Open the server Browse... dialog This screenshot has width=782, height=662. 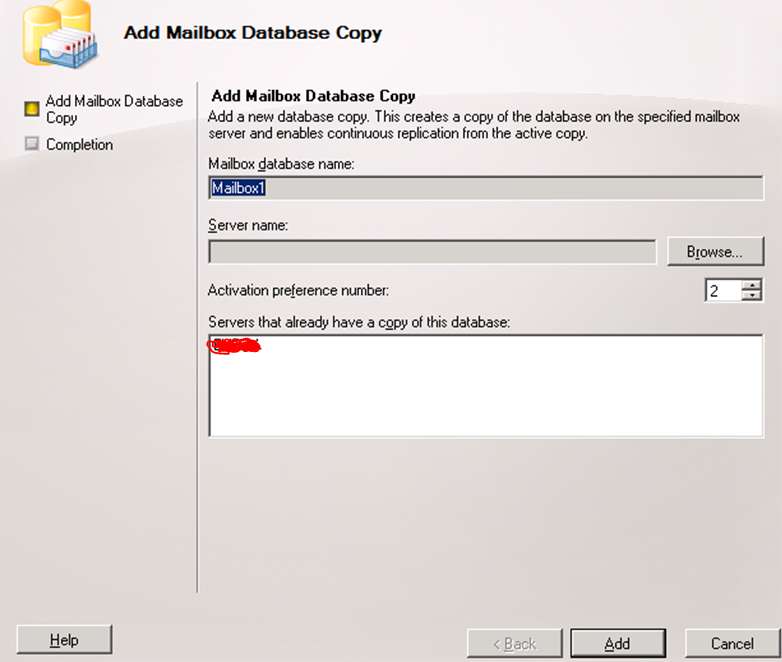coord(715,251)
